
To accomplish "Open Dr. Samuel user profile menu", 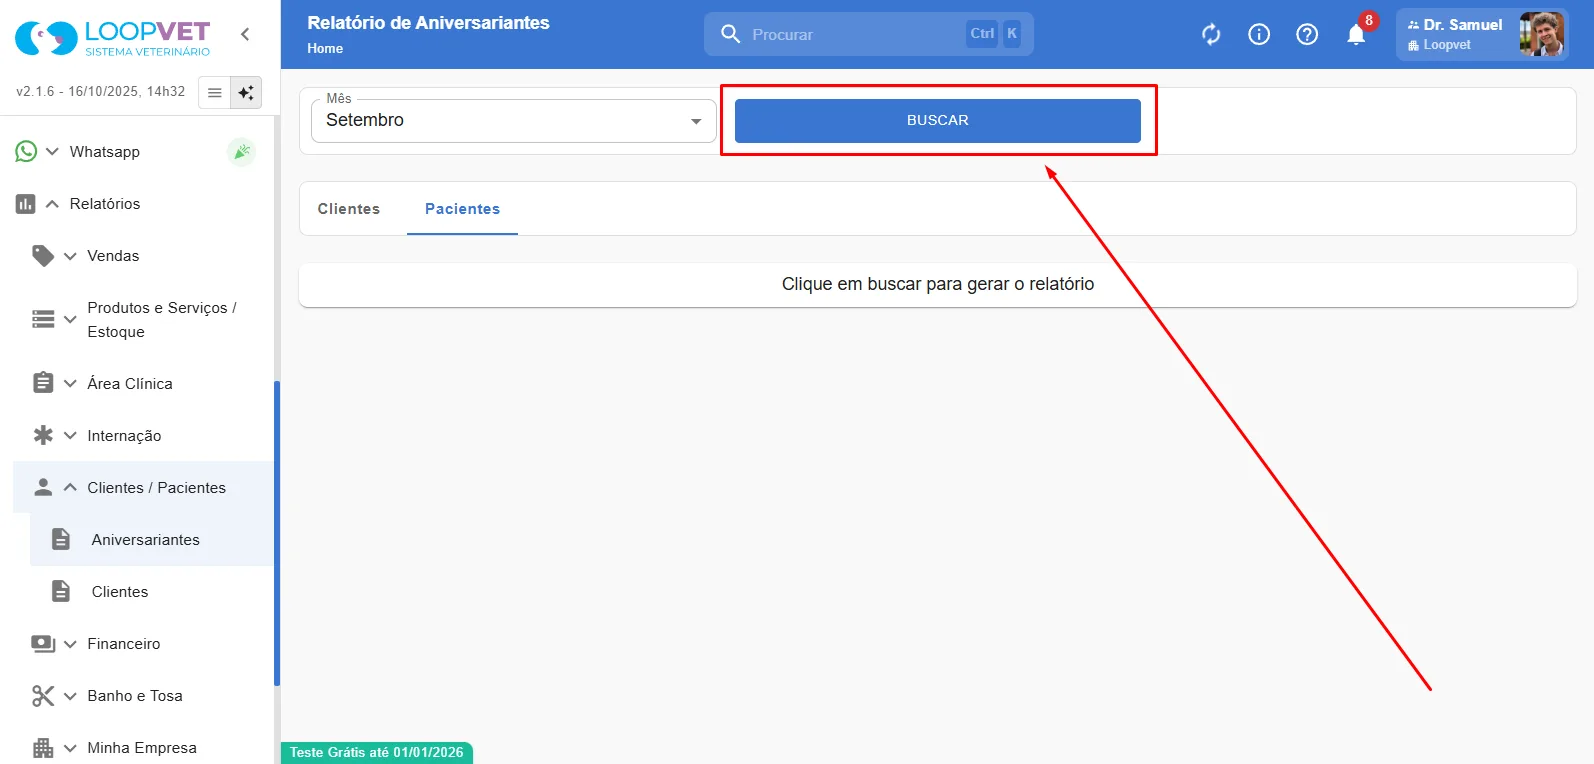I will (1482, 35).
